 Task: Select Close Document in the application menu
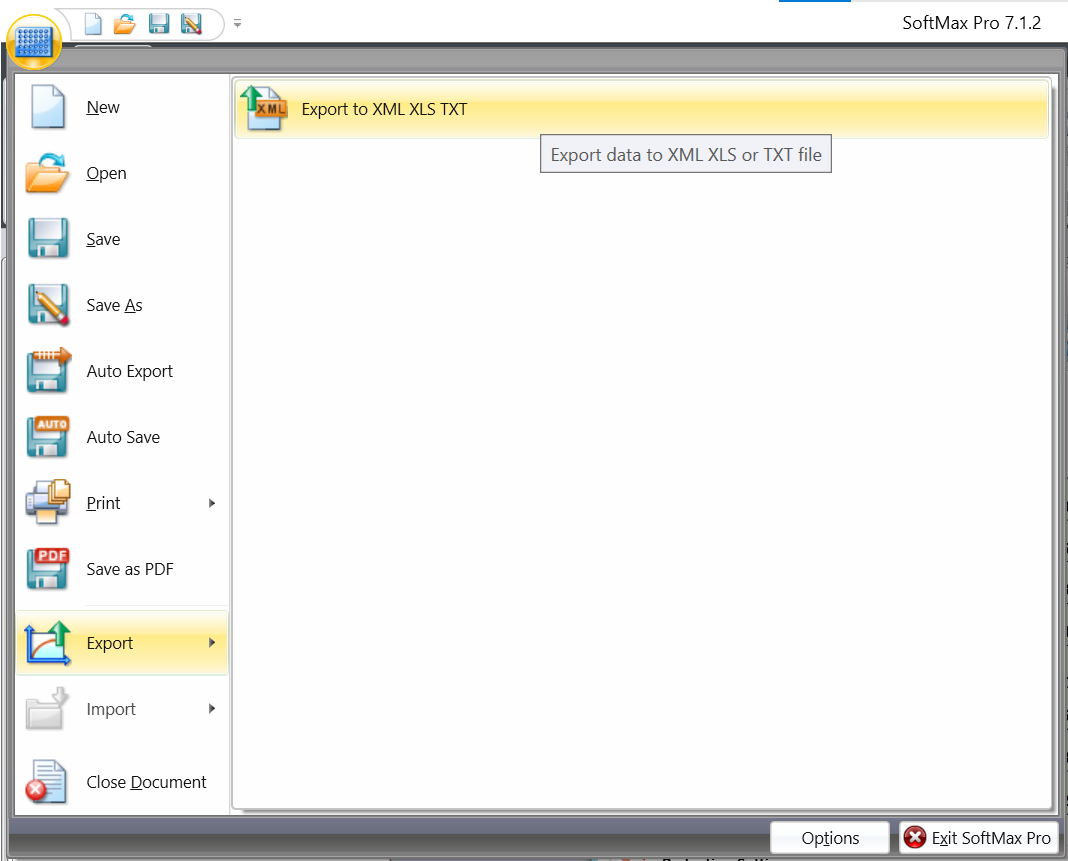click(x=123, y=782)
